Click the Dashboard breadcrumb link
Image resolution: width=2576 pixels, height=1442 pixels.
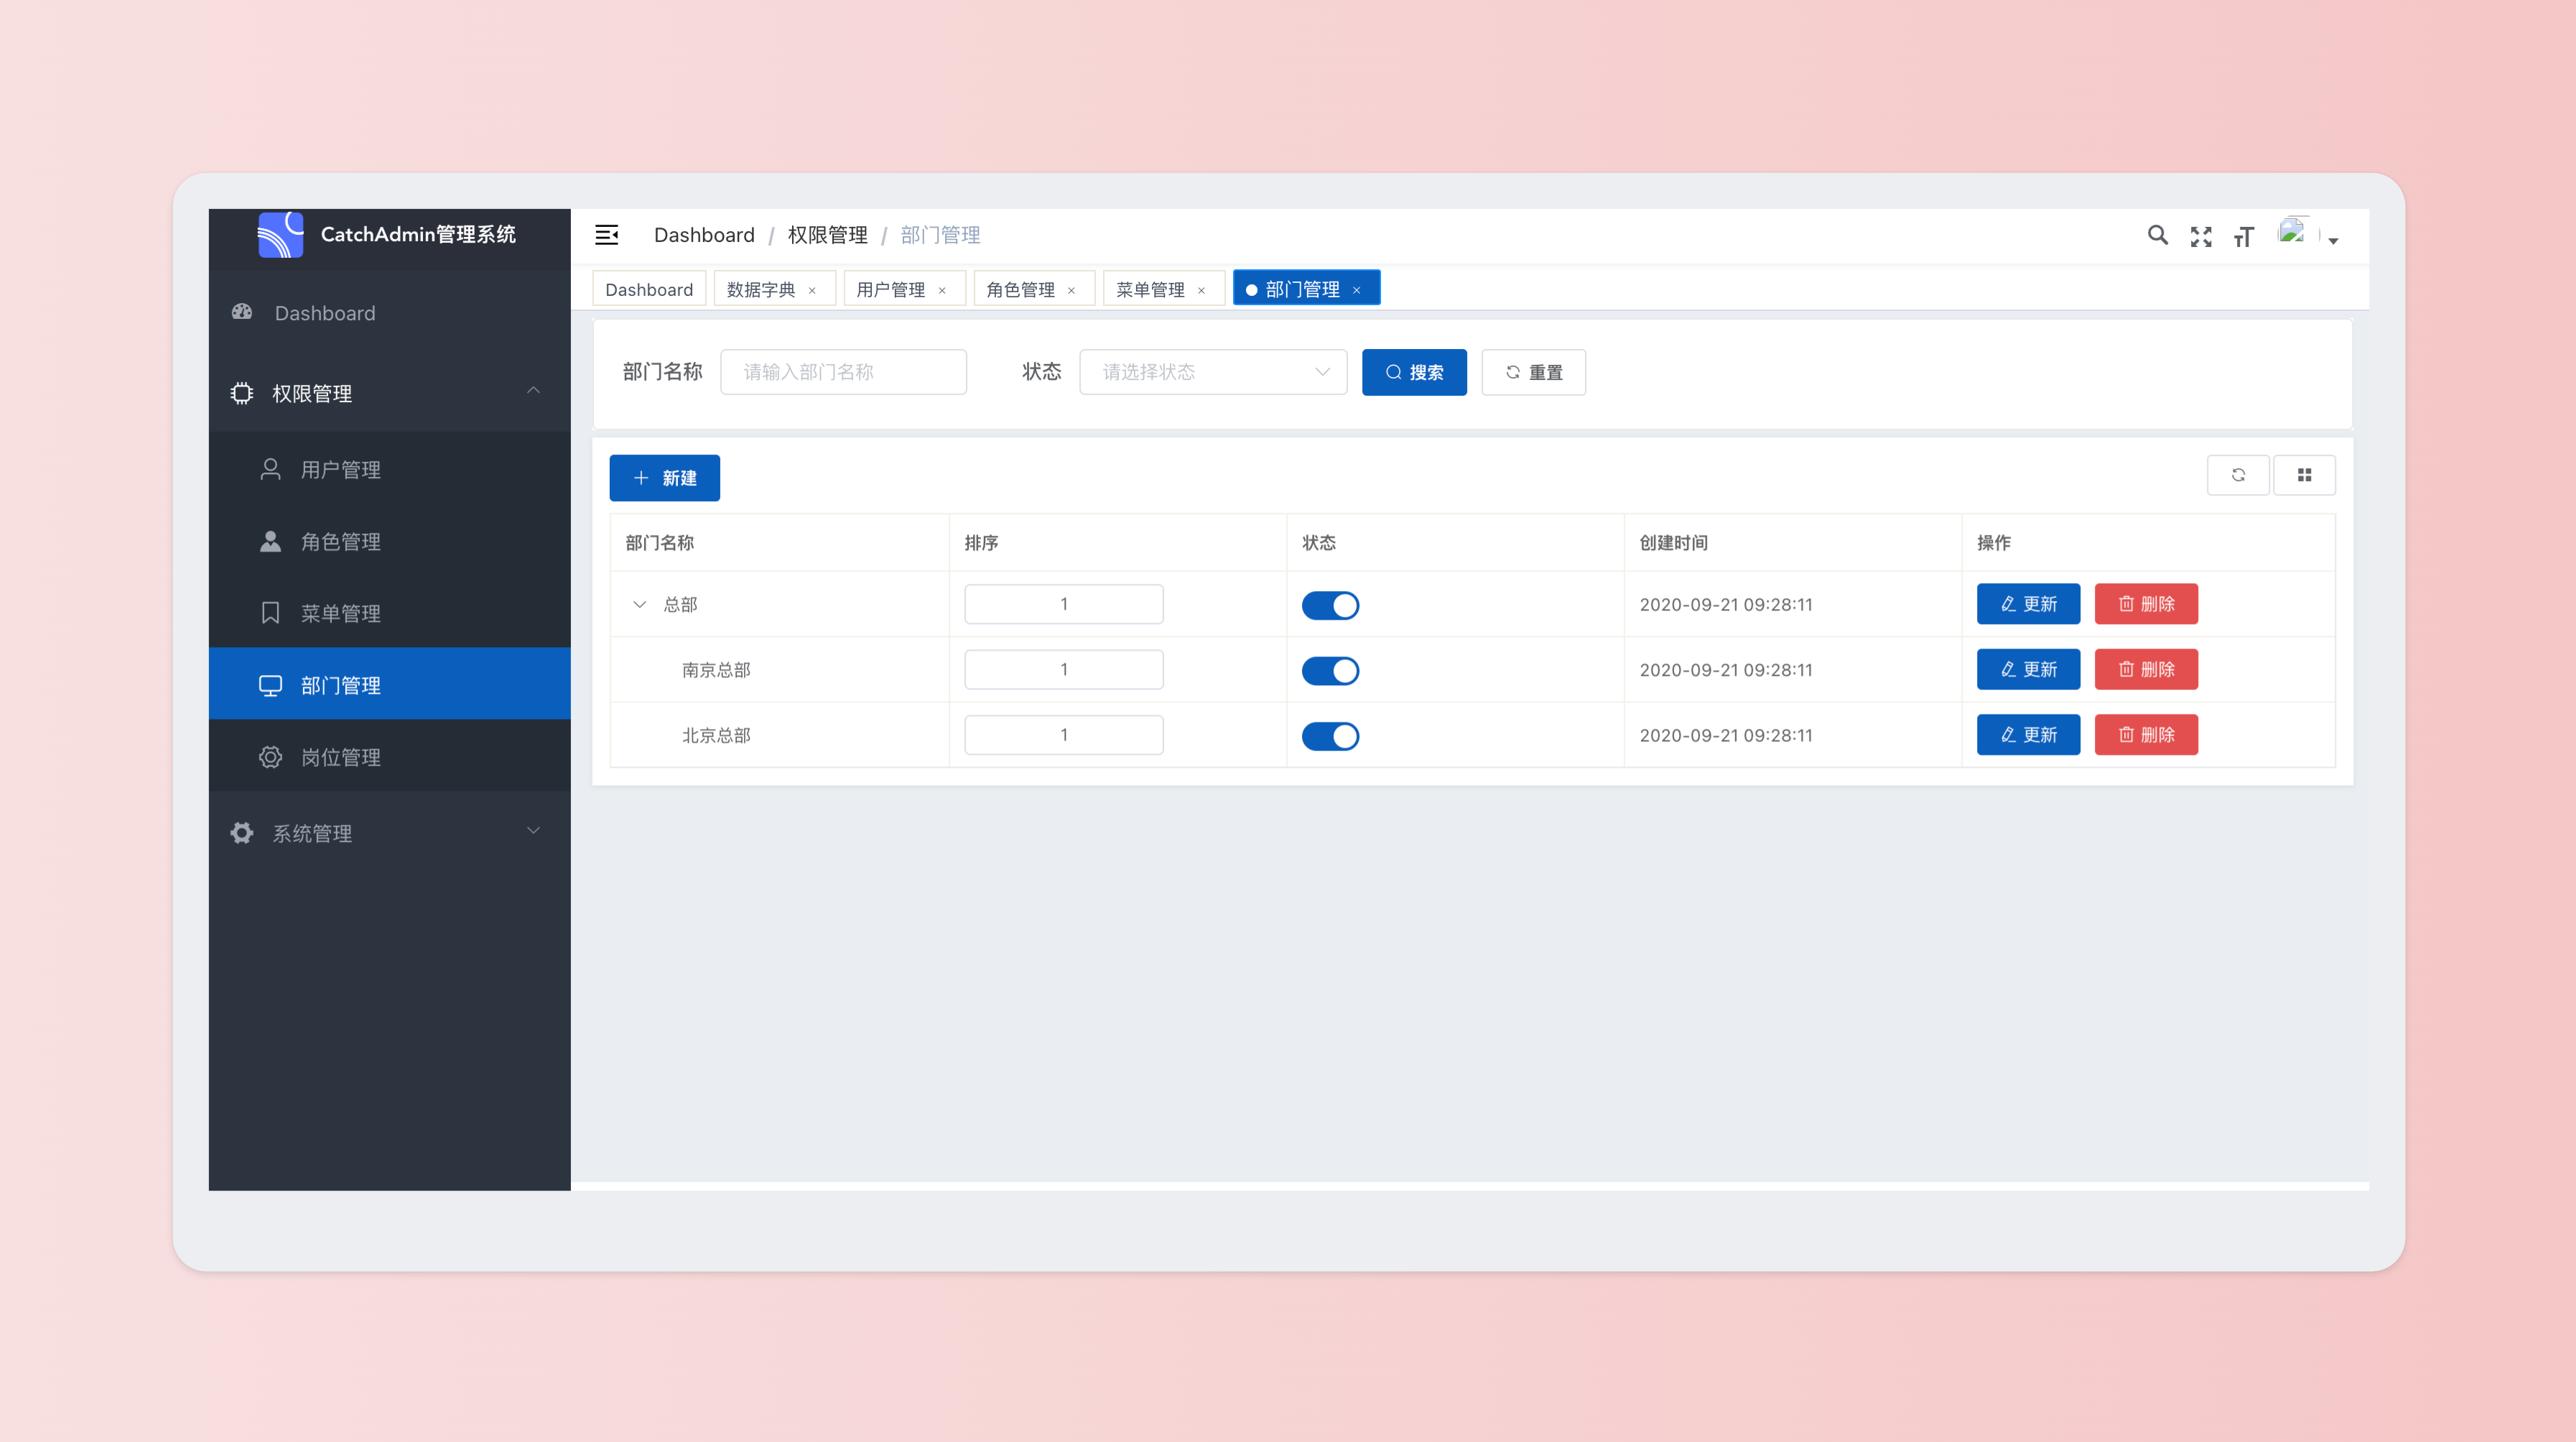coord(704,235)
